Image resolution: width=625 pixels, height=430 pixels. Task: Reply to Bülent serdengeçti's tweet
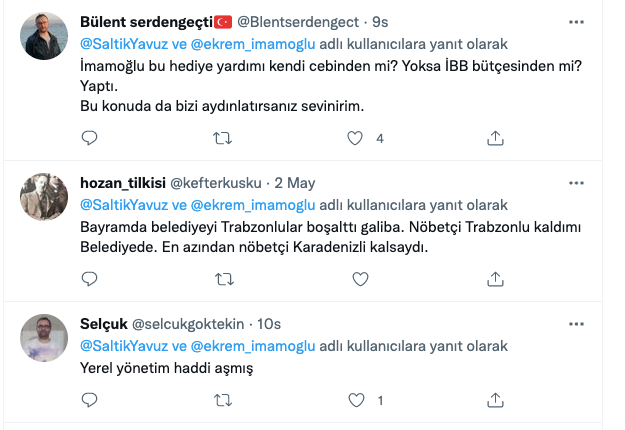tap(89, 138)
